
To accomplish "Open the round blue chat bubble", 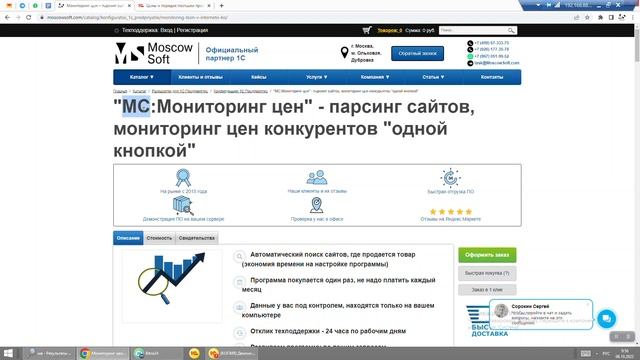I will click(607, 319).
